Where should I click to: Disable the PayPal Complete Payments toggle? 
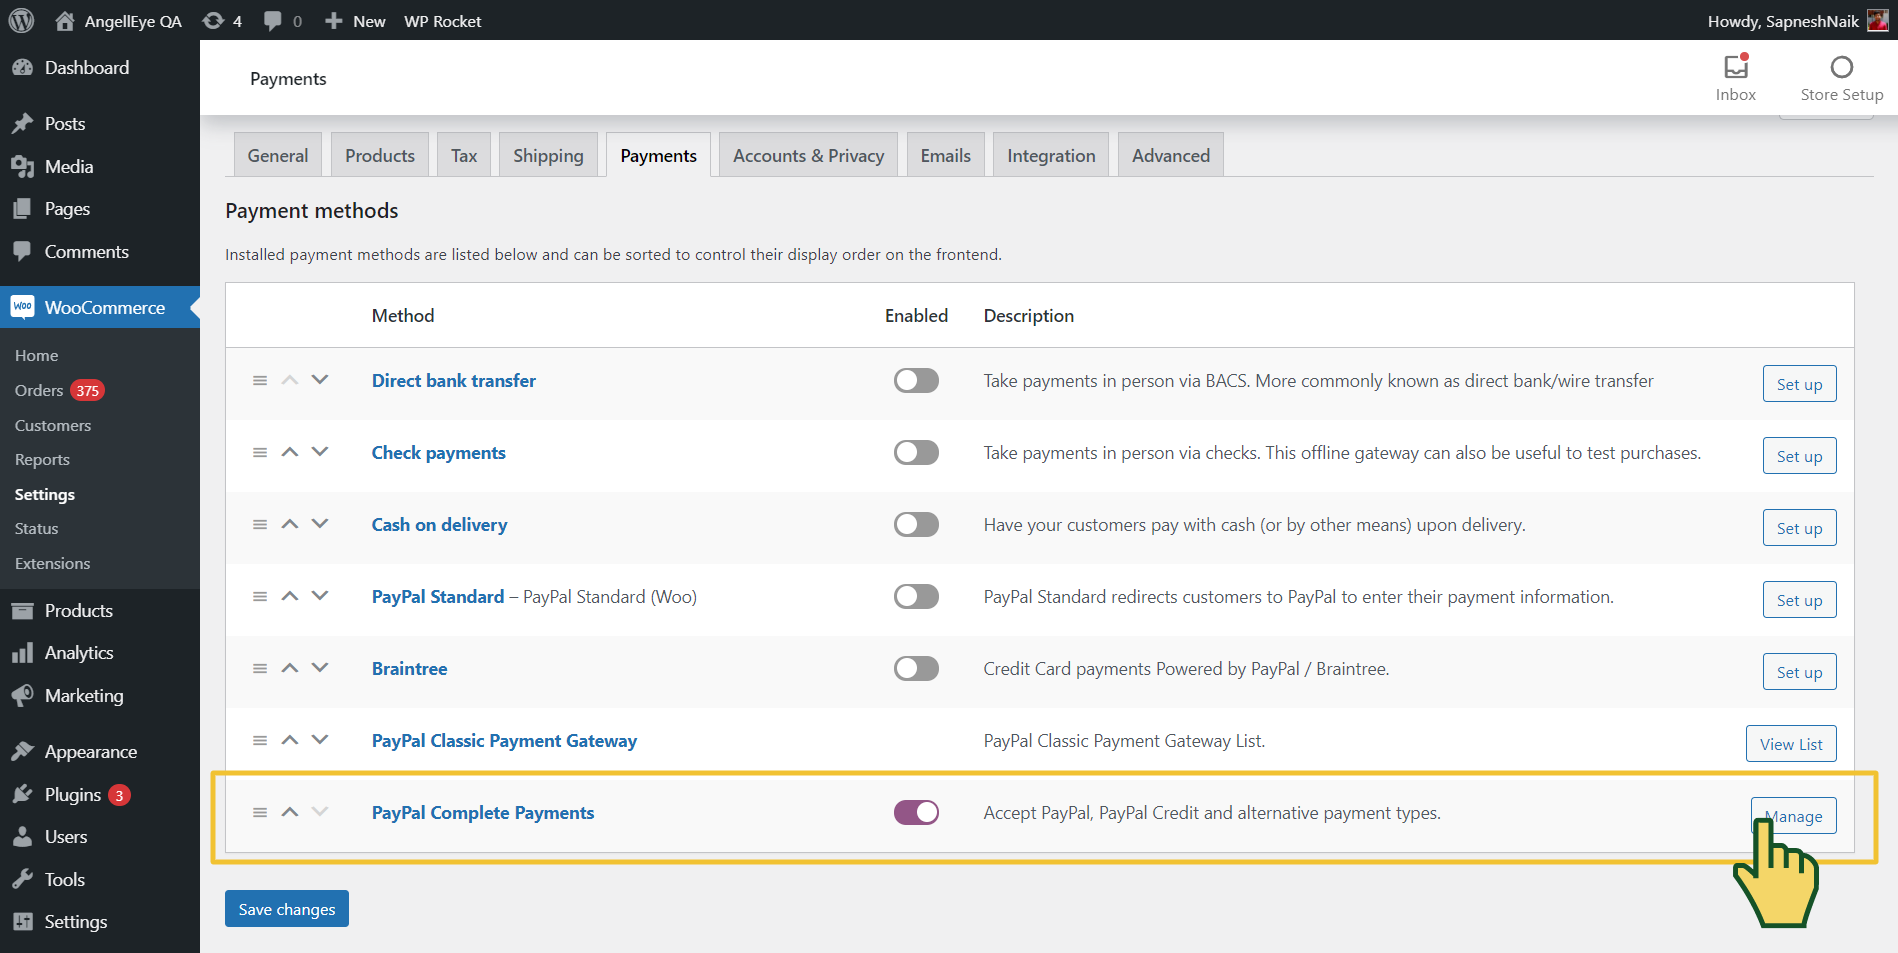916,812
